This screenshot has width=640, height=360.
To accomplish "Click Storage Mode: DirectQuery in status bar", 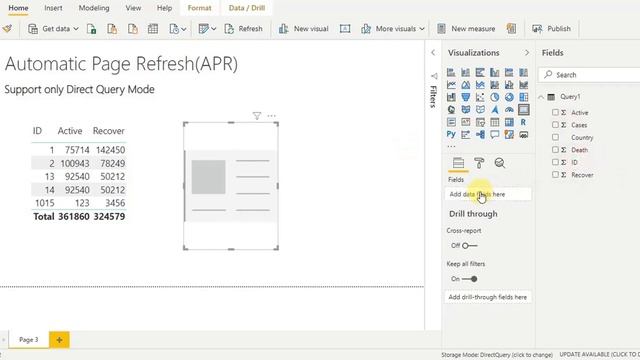I will click(x=497, y=355).
